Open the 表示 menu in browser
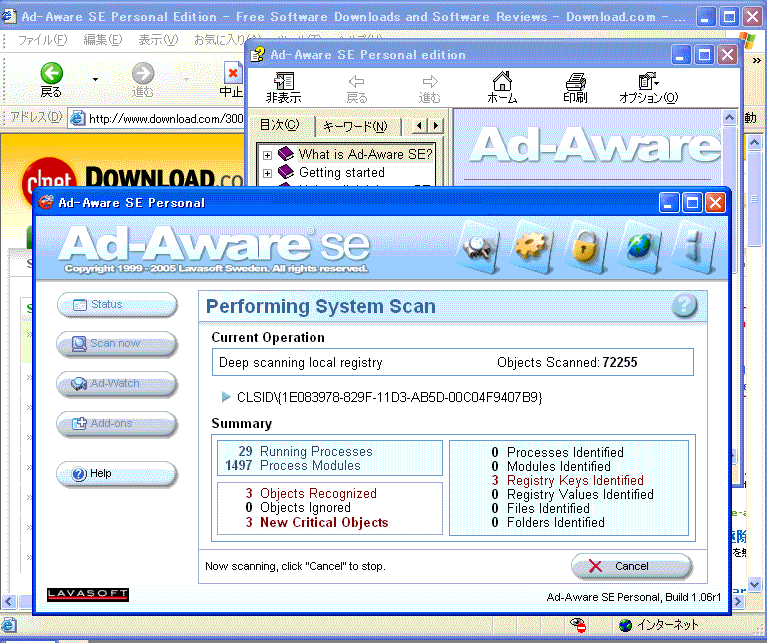Screen dimensions: 767x643 pos(158,40)
